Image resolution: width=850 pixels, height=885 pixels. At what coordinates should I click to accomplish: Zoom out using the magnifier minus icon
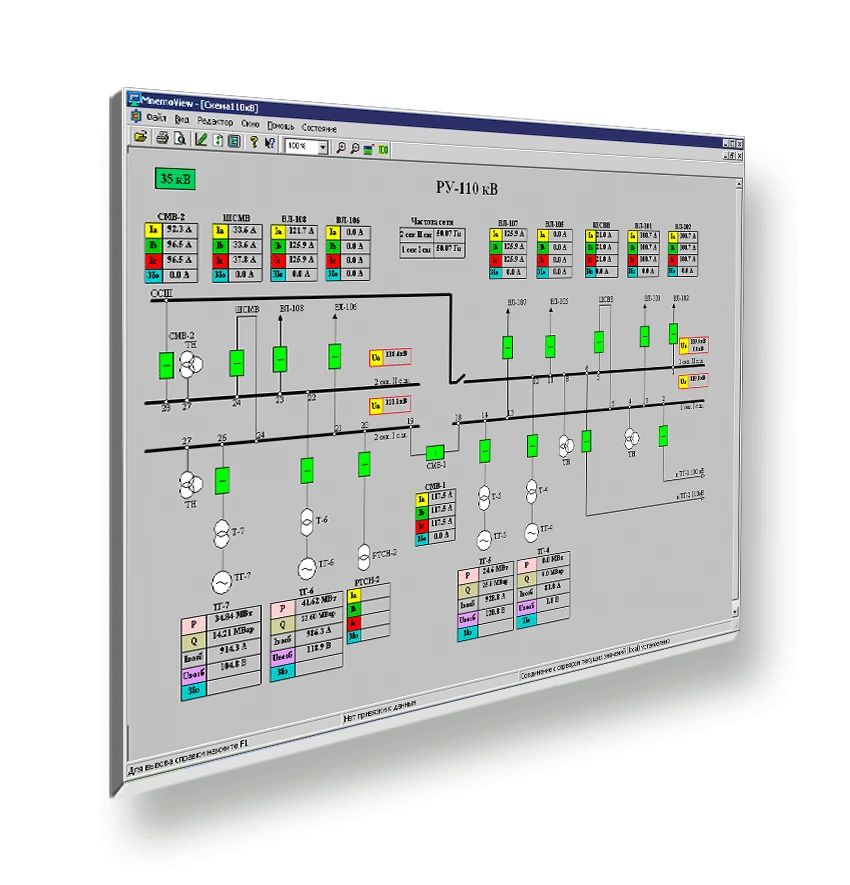pos(355,148)
